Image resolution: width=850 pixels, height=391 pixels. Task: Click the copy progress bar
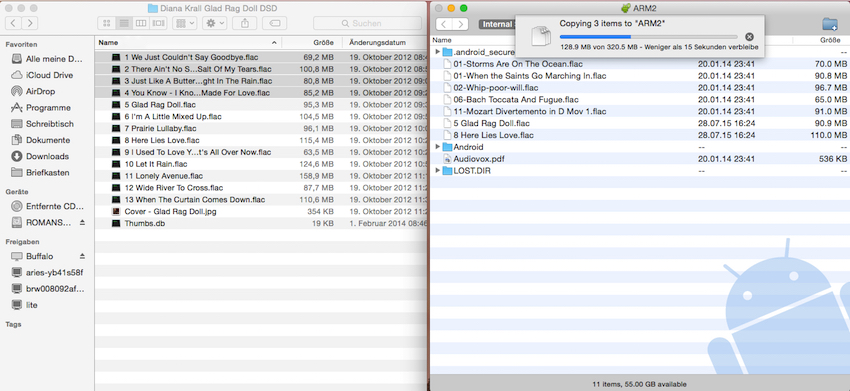(x=649, y=37)
